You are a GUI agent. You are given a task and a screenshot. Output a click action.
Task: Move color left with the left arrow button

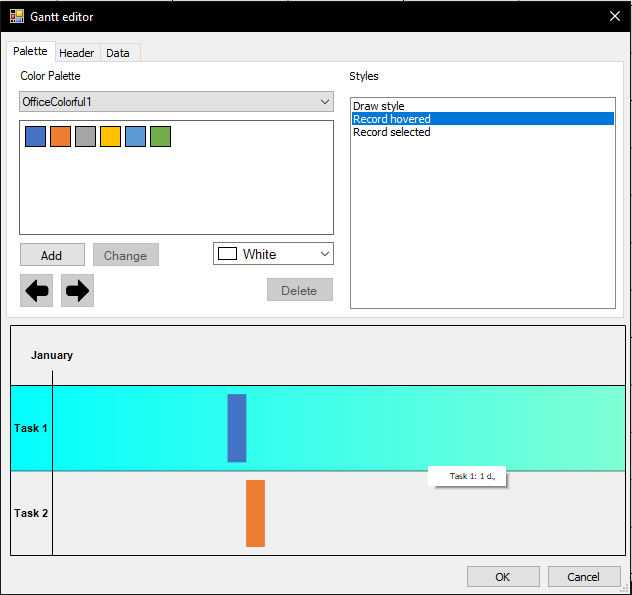click(x=37, y=291)
